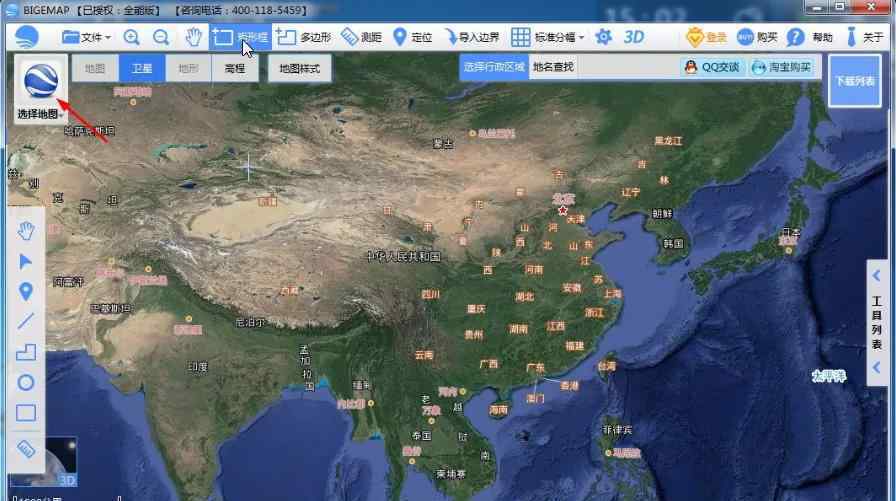896x501 pixels.
Task: Select the placemark pin tool in left sidebar
Action: tap(26, 292)
